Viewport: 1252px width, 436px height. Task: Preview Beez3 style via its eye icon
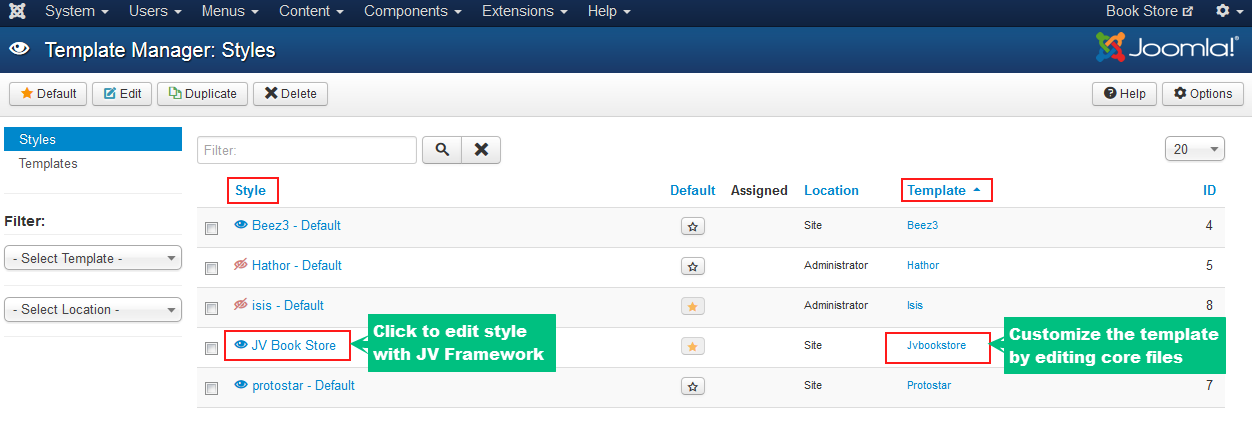click(x=240, y=225)
